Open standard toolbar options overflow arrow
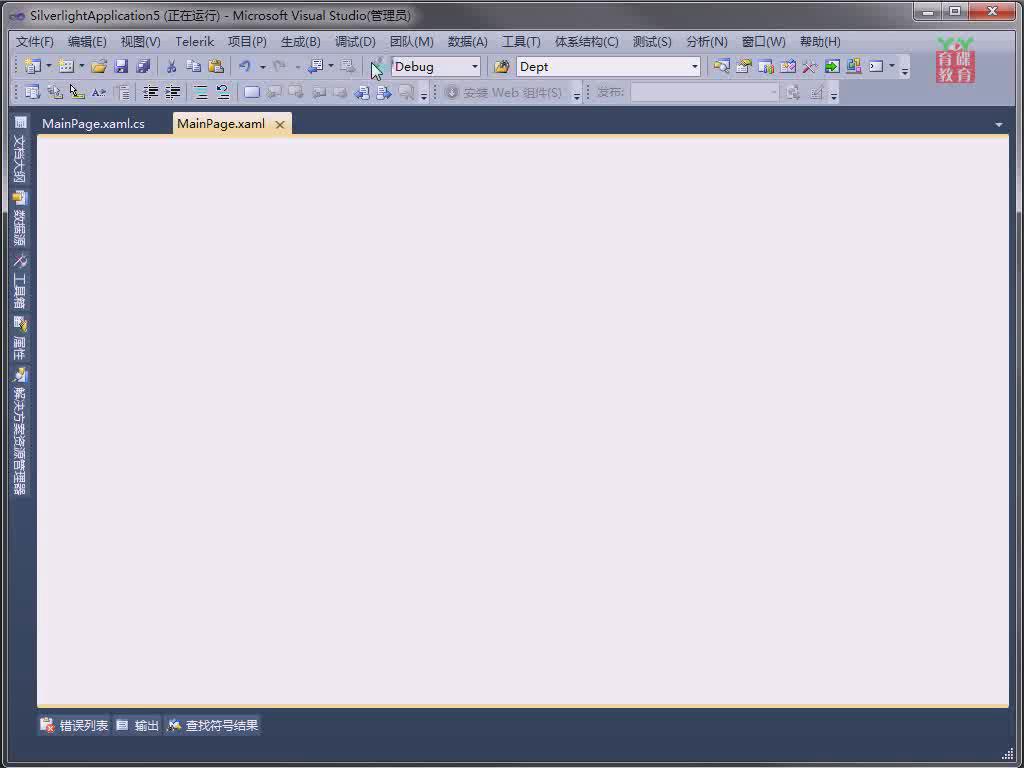This screenshot has height=768, width=1024. point(904,70)
